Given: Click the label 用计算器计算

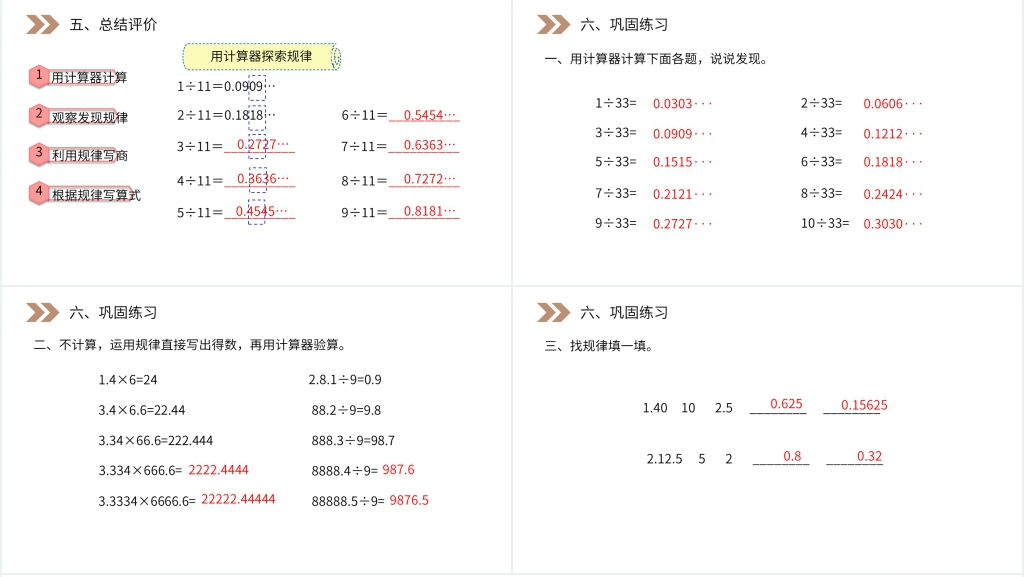Looking at the screenshot, I should pyautogui.click(x=89, y=78).
